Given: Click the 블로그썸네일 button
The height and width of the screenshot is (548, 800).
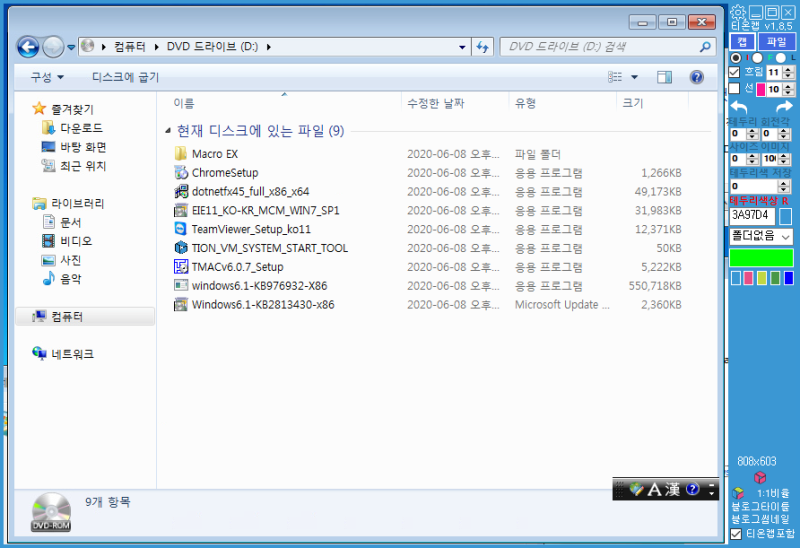Looking at the screenshot, I should [x=760, y=519].
